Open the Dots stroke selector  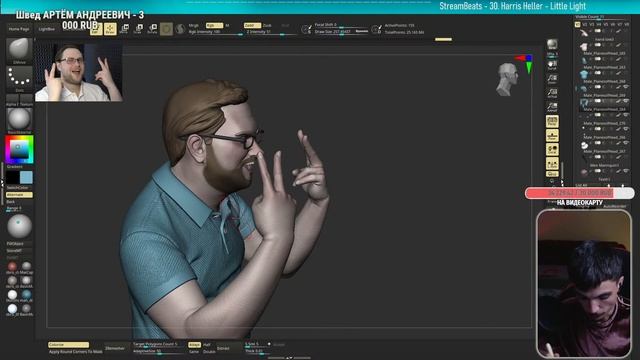tap(19, 78)
